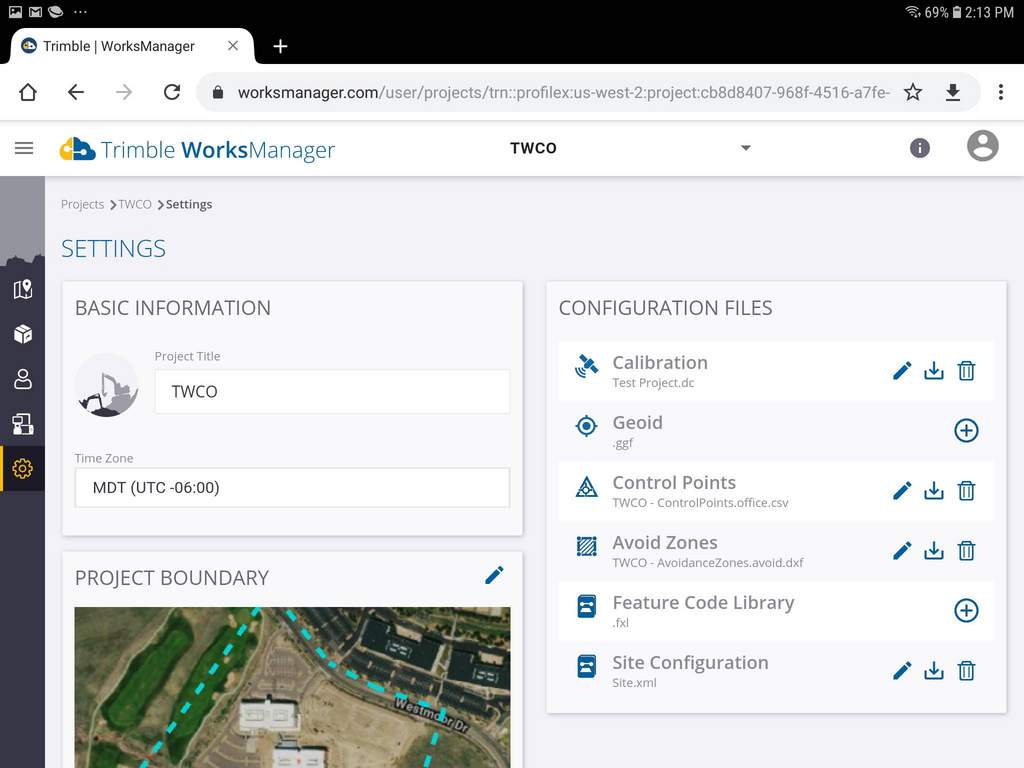Screen dimensions: 1024x768
Task: Add a Geoid file
Action: point(966,430)
